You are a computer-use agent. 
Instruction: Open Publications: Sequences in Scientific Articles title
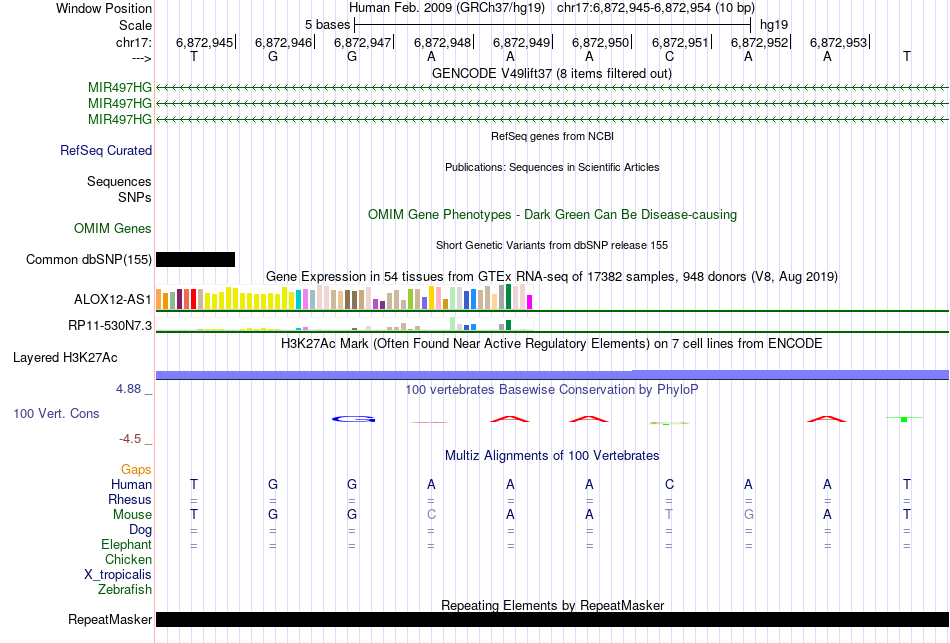[552, 167]
